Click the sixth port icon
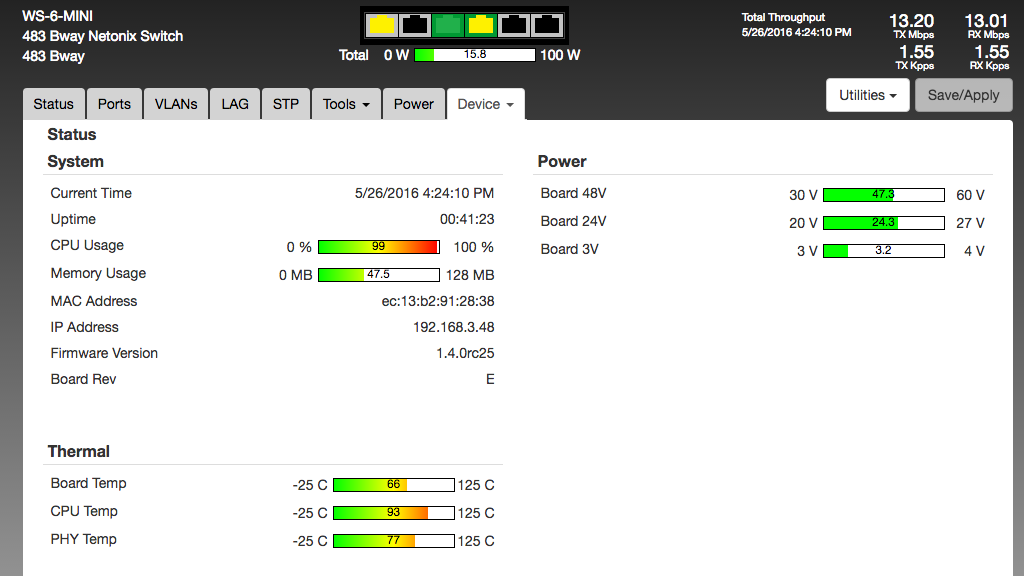The width and height of the screenshot is (1024, 576). 547,25
